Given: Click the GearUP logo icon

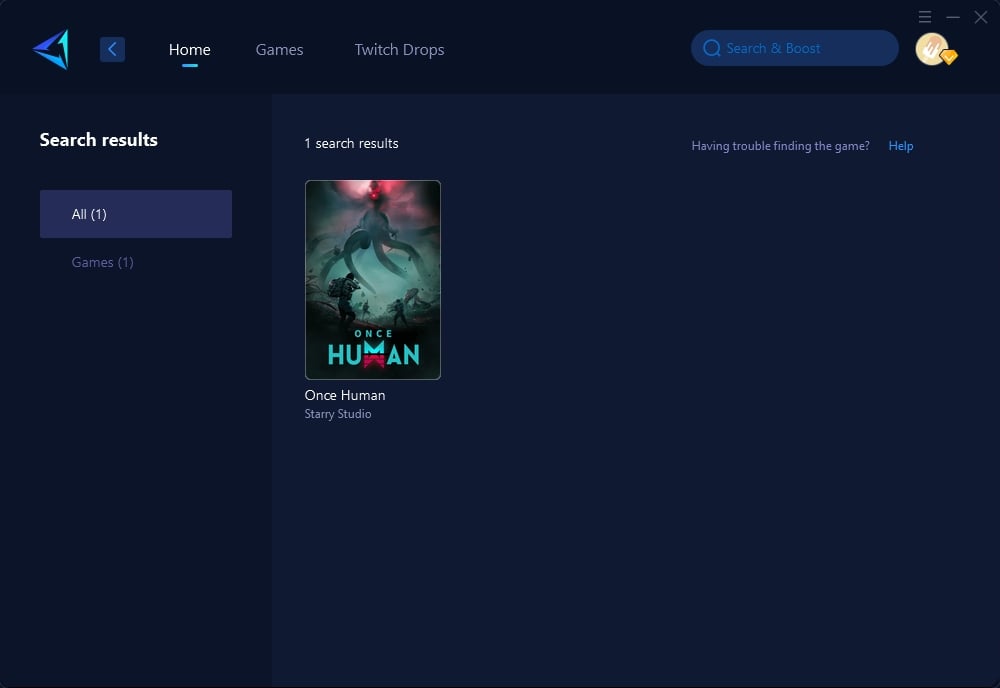Looking at the screenshot, I should (x=51, y=49).
